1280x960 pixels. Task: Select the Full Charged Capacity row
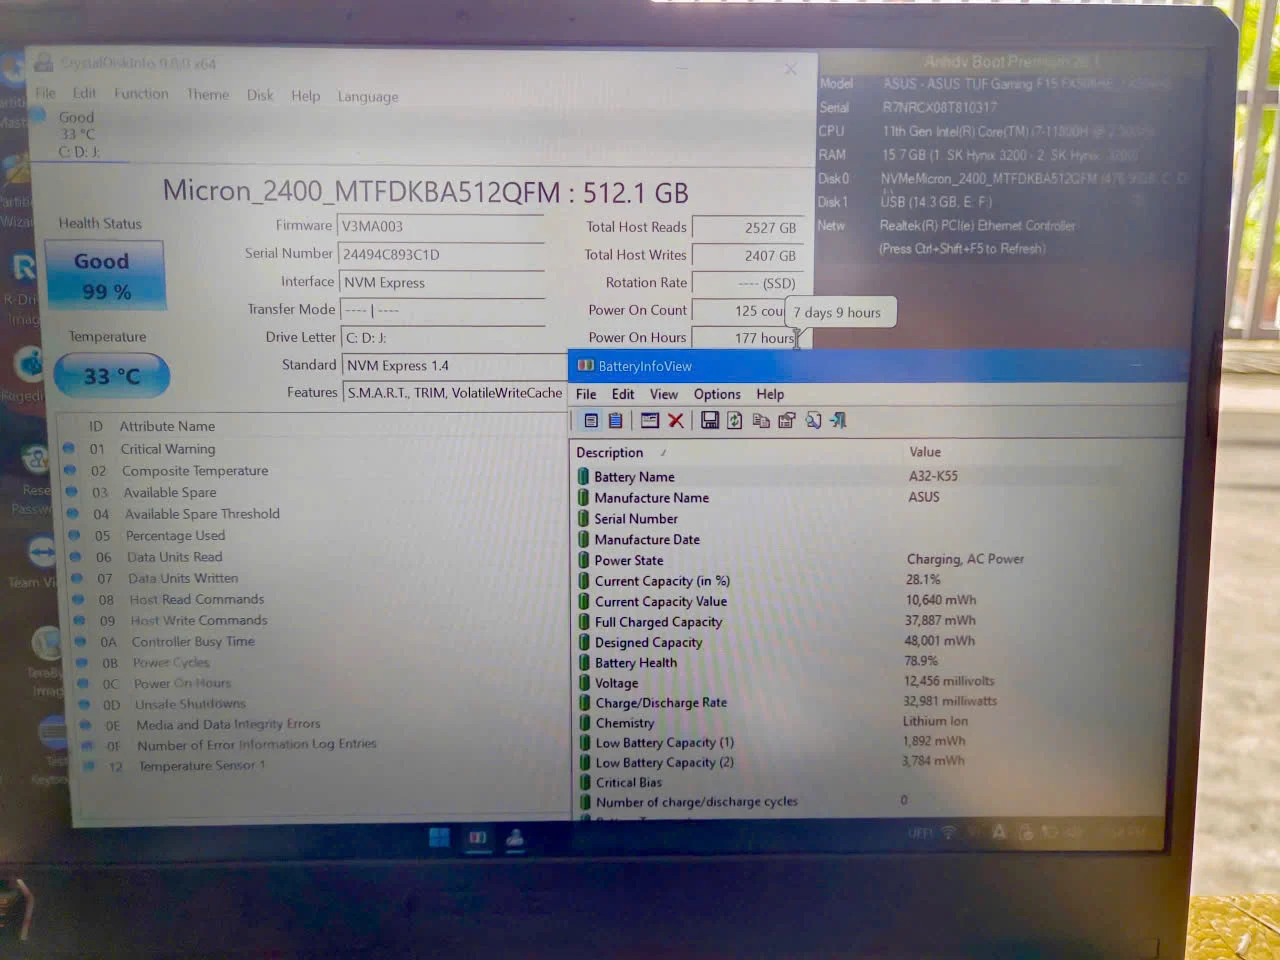pos(878,622)
